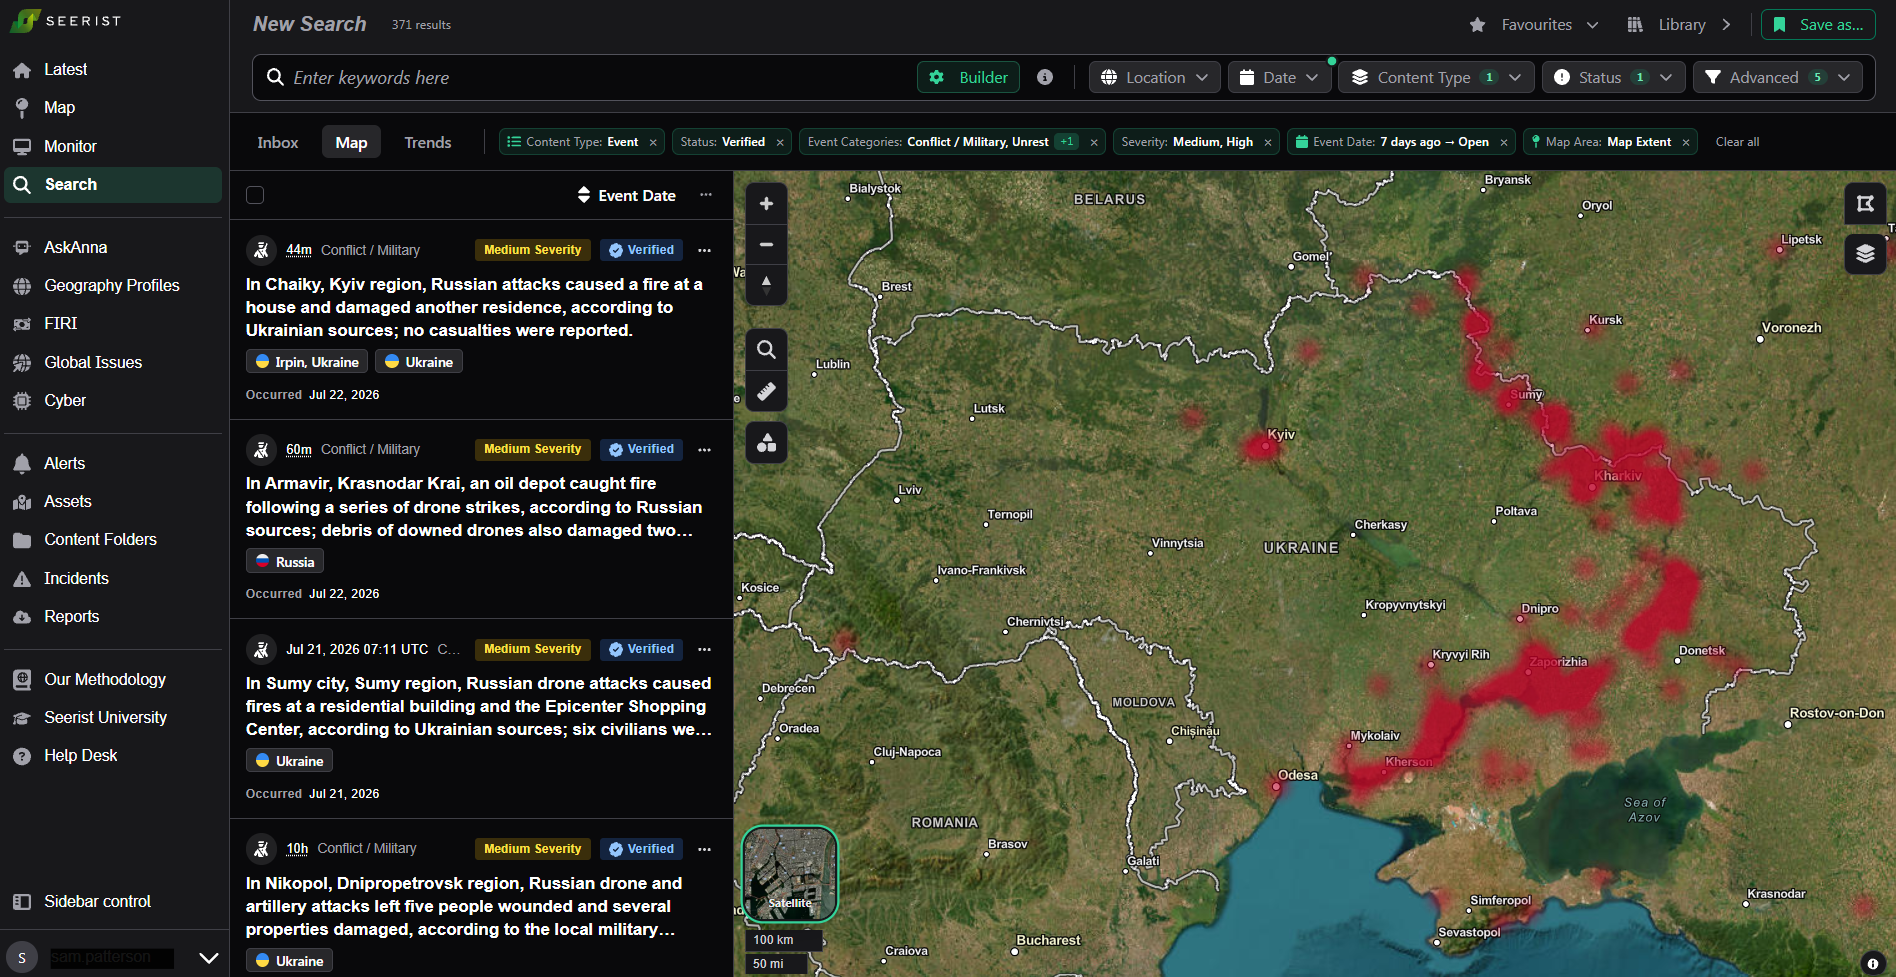The height and width of the screenshot is (977, 1896).
Task: Click the Russia location tag
Action: coord(285,561)
